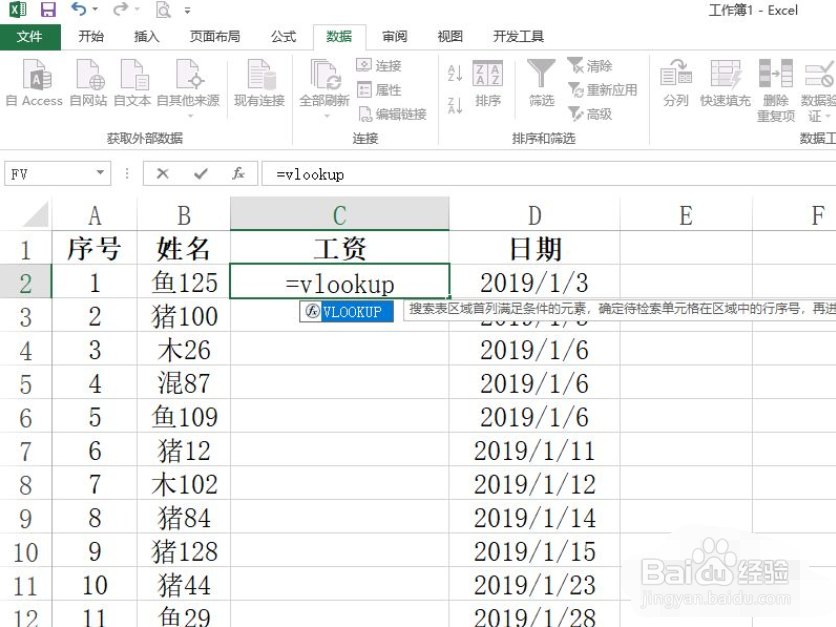The height and width of the screenshot is (627, 836).
Task: Click cell B1 containing 姓名
Action: [x=183, y=248]
